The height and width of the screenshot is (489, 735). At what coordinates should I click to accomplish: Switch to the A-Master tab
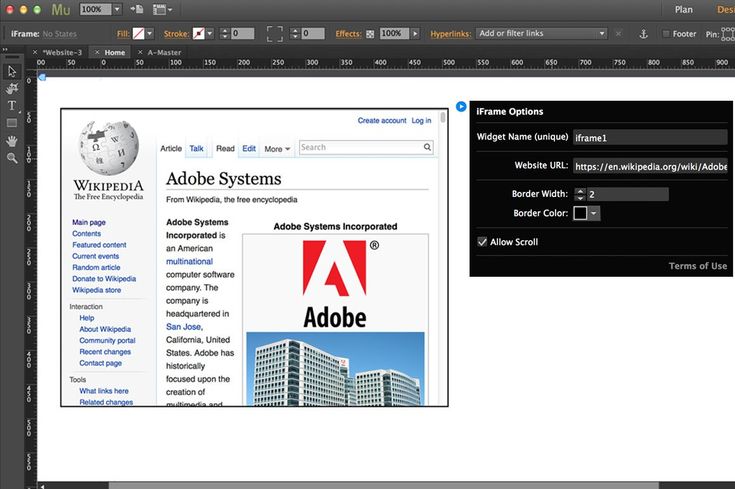coord(165,52)
